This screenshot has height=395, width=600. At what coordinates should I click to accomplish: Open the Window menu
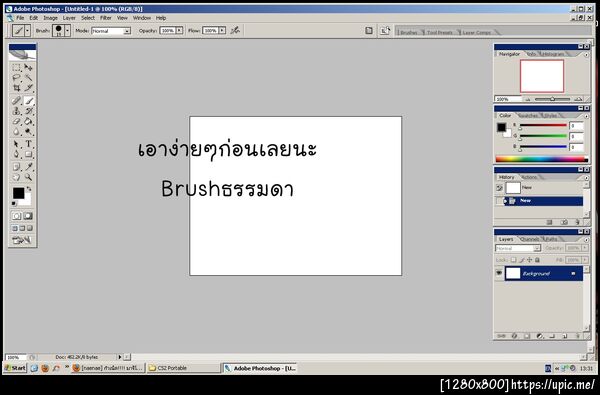(x=142, y=18)
